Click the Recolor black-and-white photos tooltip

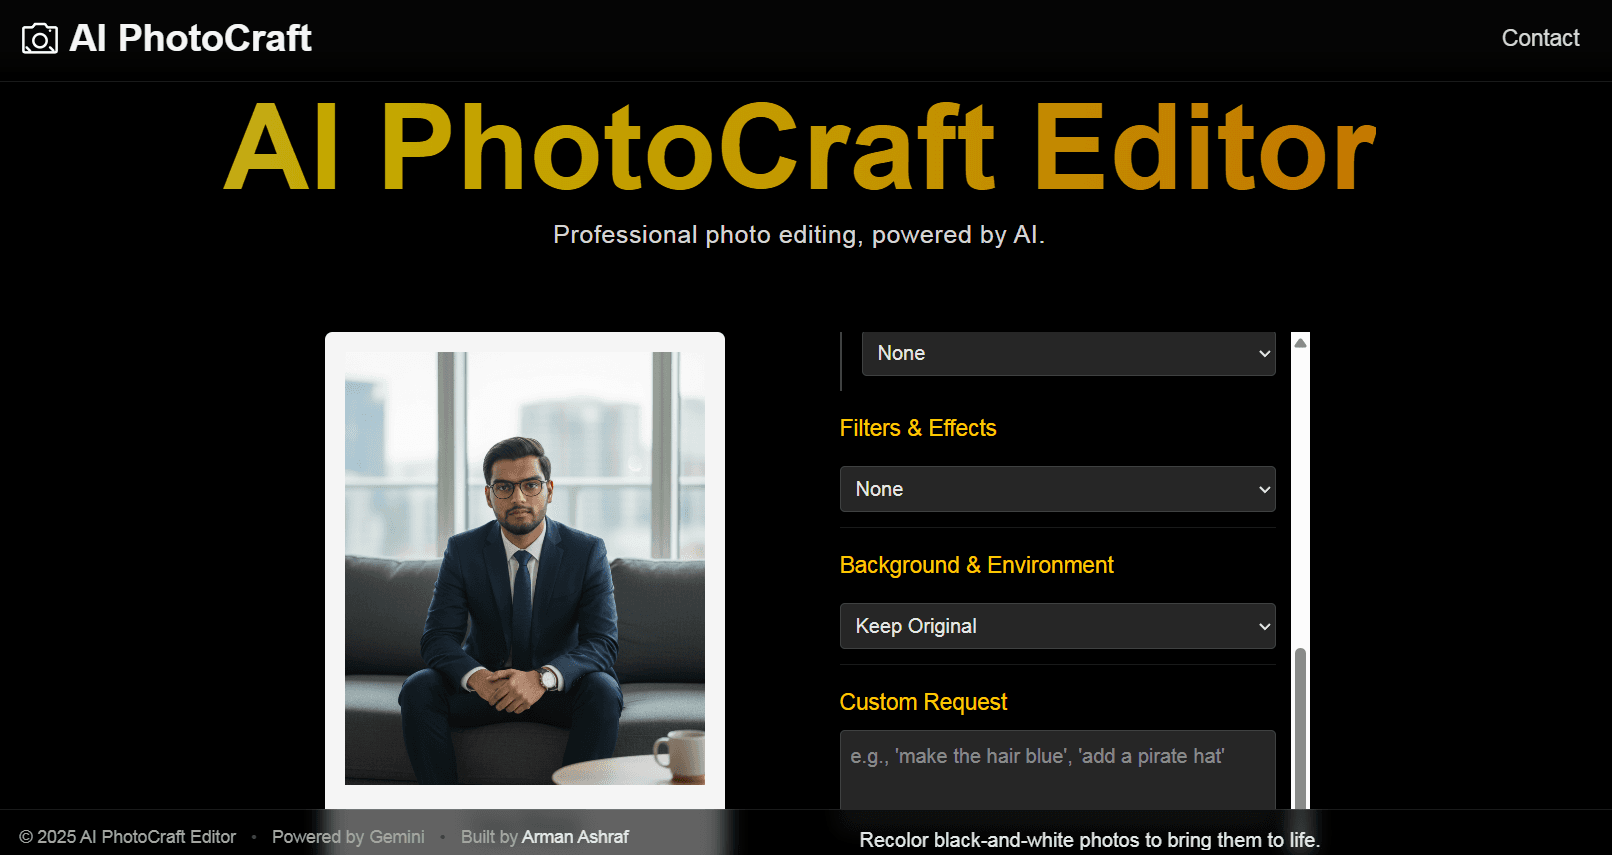coord(1089,840)
